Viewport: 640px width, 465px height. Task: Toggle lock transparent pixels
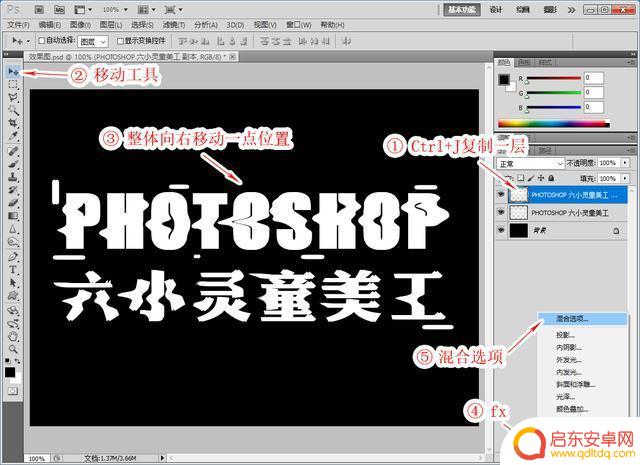click(x=520, y=178)
